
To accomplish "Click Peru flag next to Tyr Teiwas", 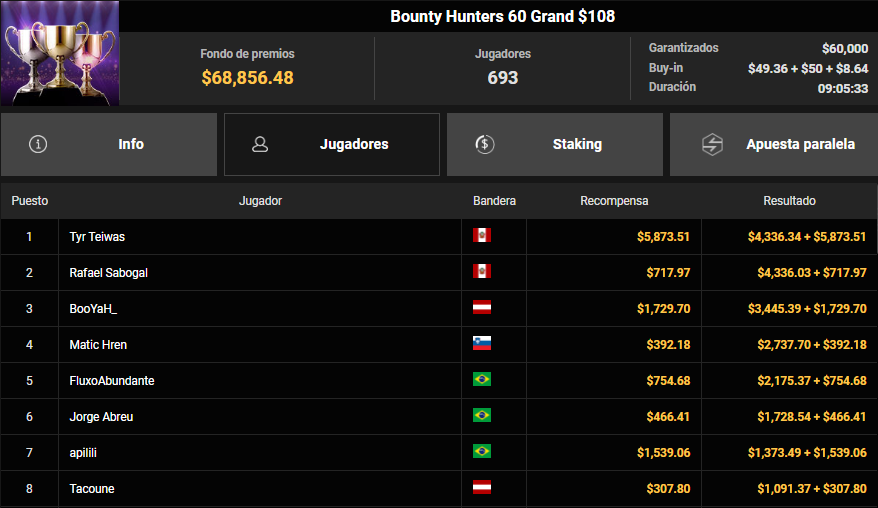I will click(482, 236).
